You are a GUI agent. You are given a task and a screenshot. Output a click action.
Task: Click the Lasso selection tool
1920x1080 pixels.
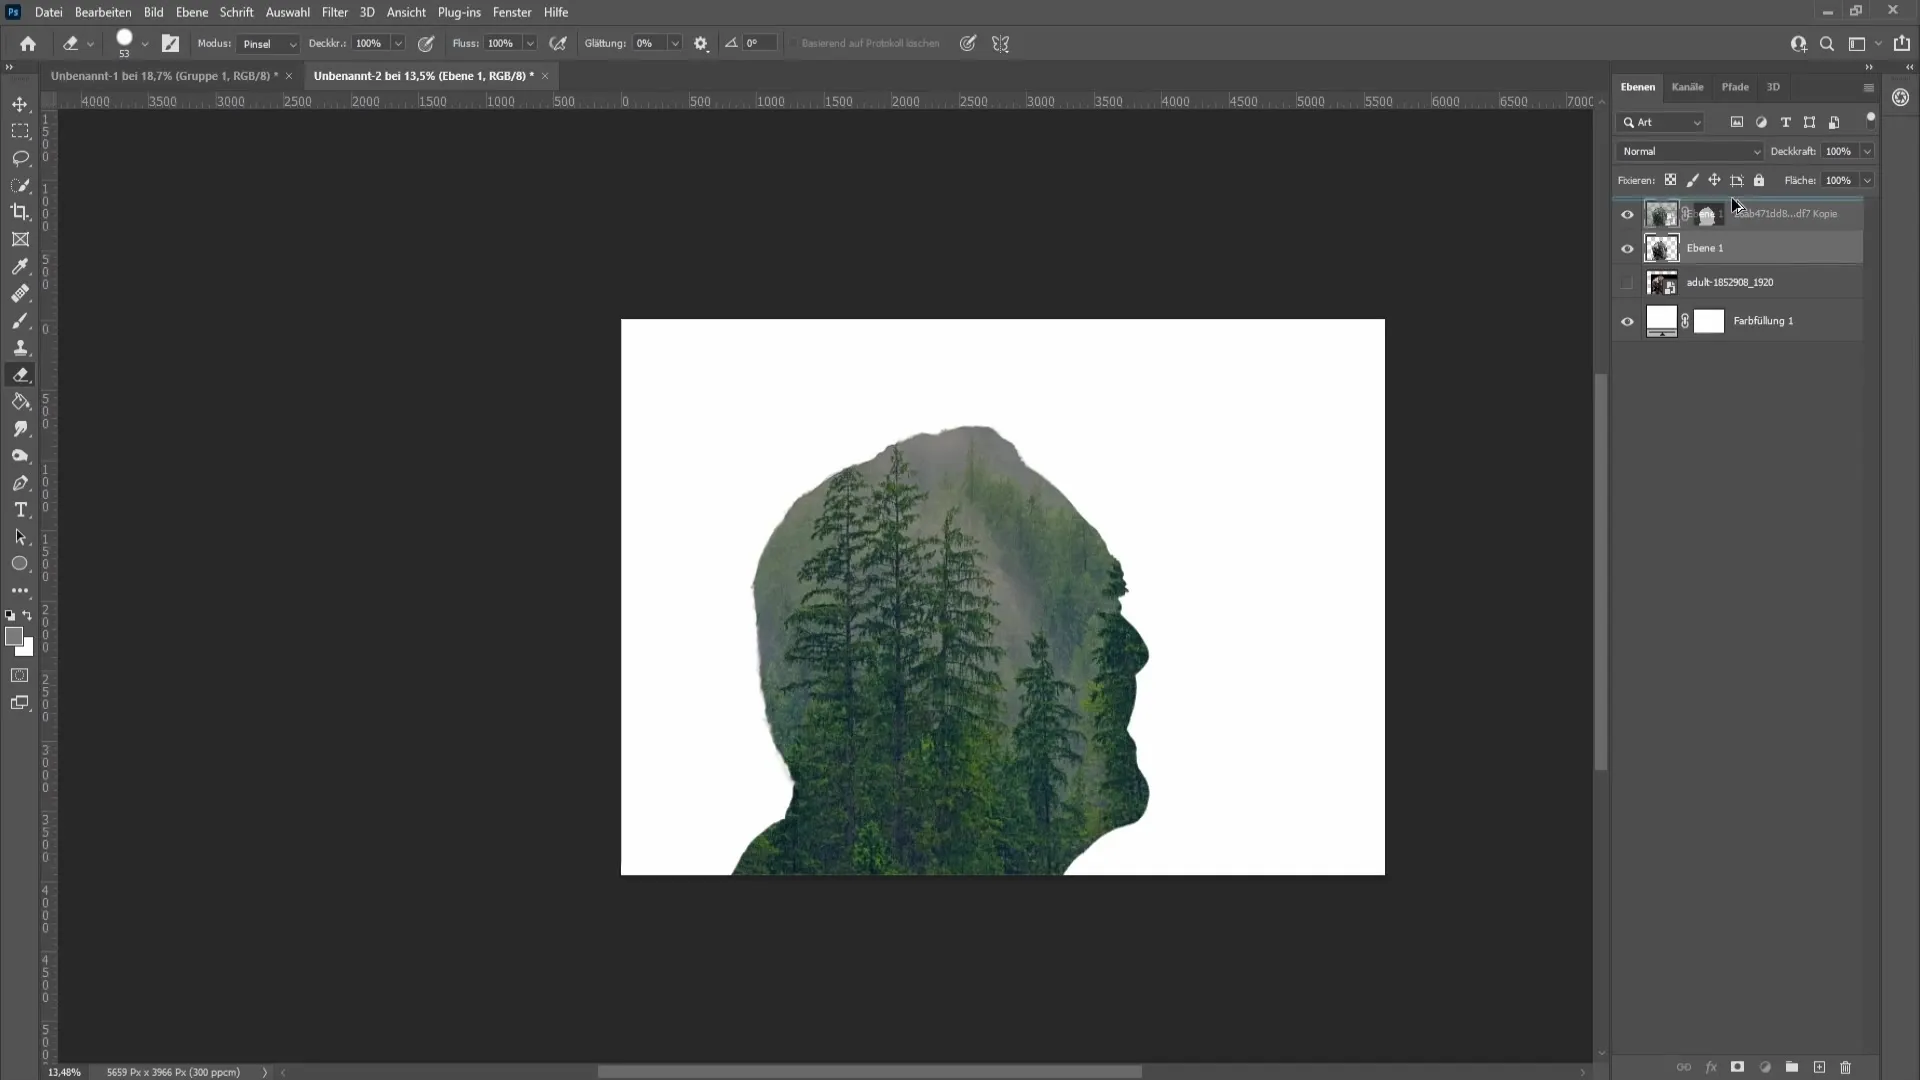point(20,157)
